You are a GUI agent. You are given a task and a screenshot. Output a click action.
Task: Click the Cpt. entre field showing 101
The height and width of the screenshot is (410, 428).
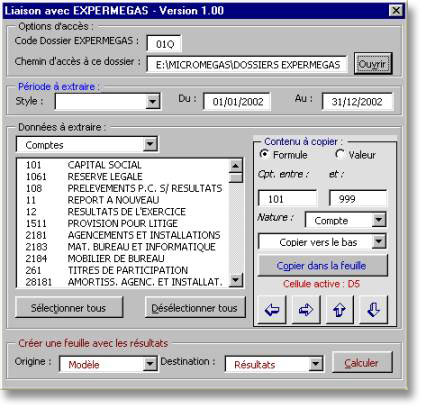[x=288, y=199]
